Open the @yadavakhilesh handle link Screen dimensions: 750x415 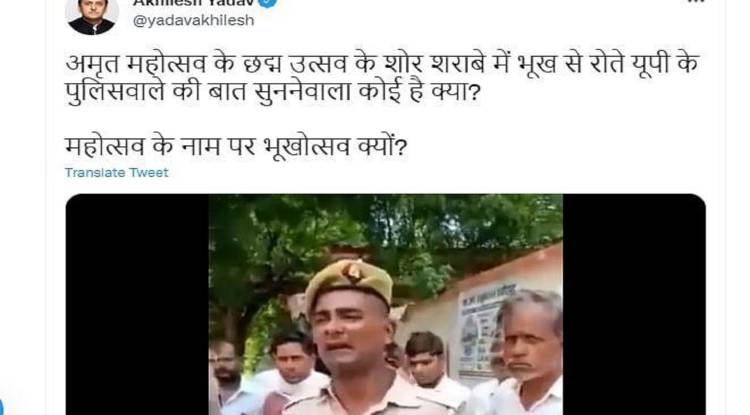(x=193, y=21)
